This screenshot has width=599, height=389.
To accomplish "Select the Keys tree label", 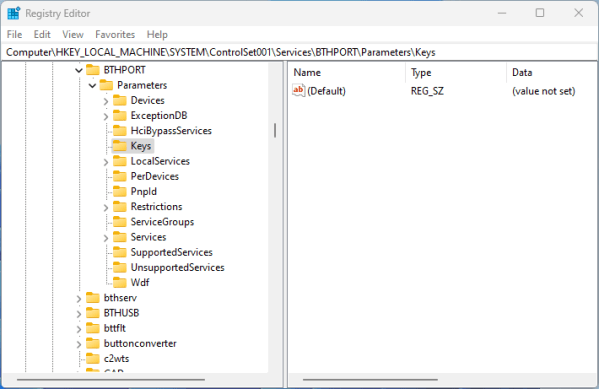I will [141, 146].
